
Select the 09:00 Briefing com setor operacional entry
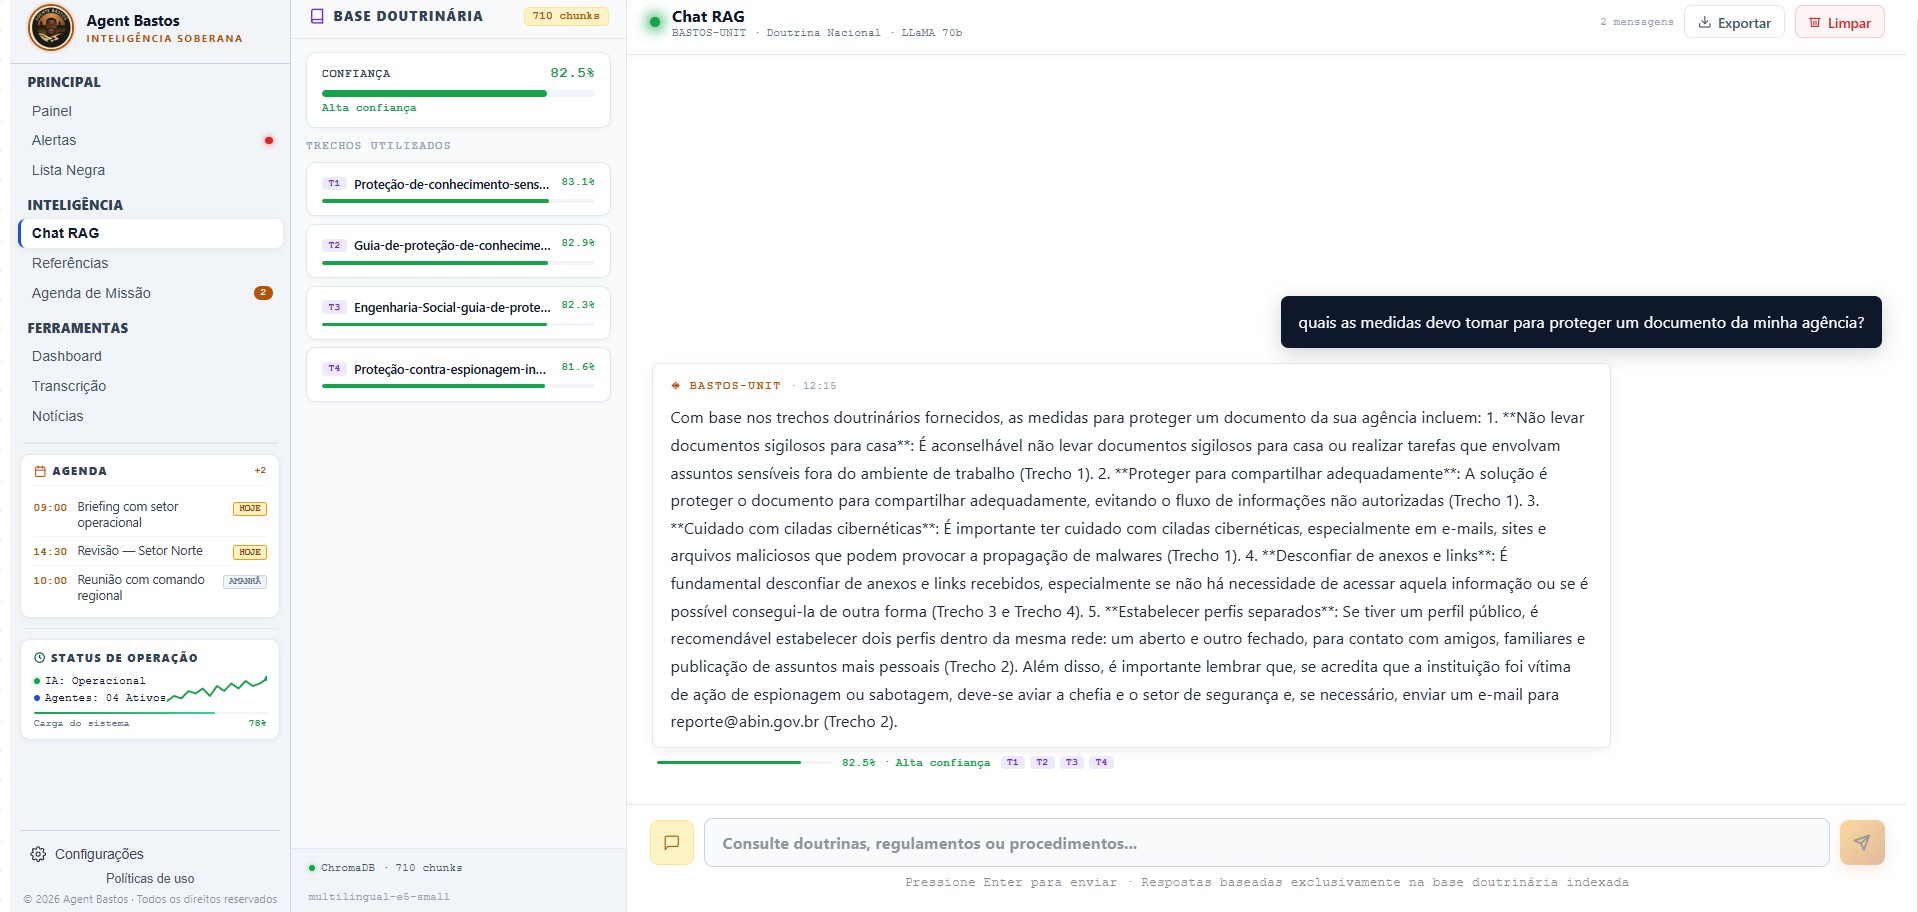[150, 514]
